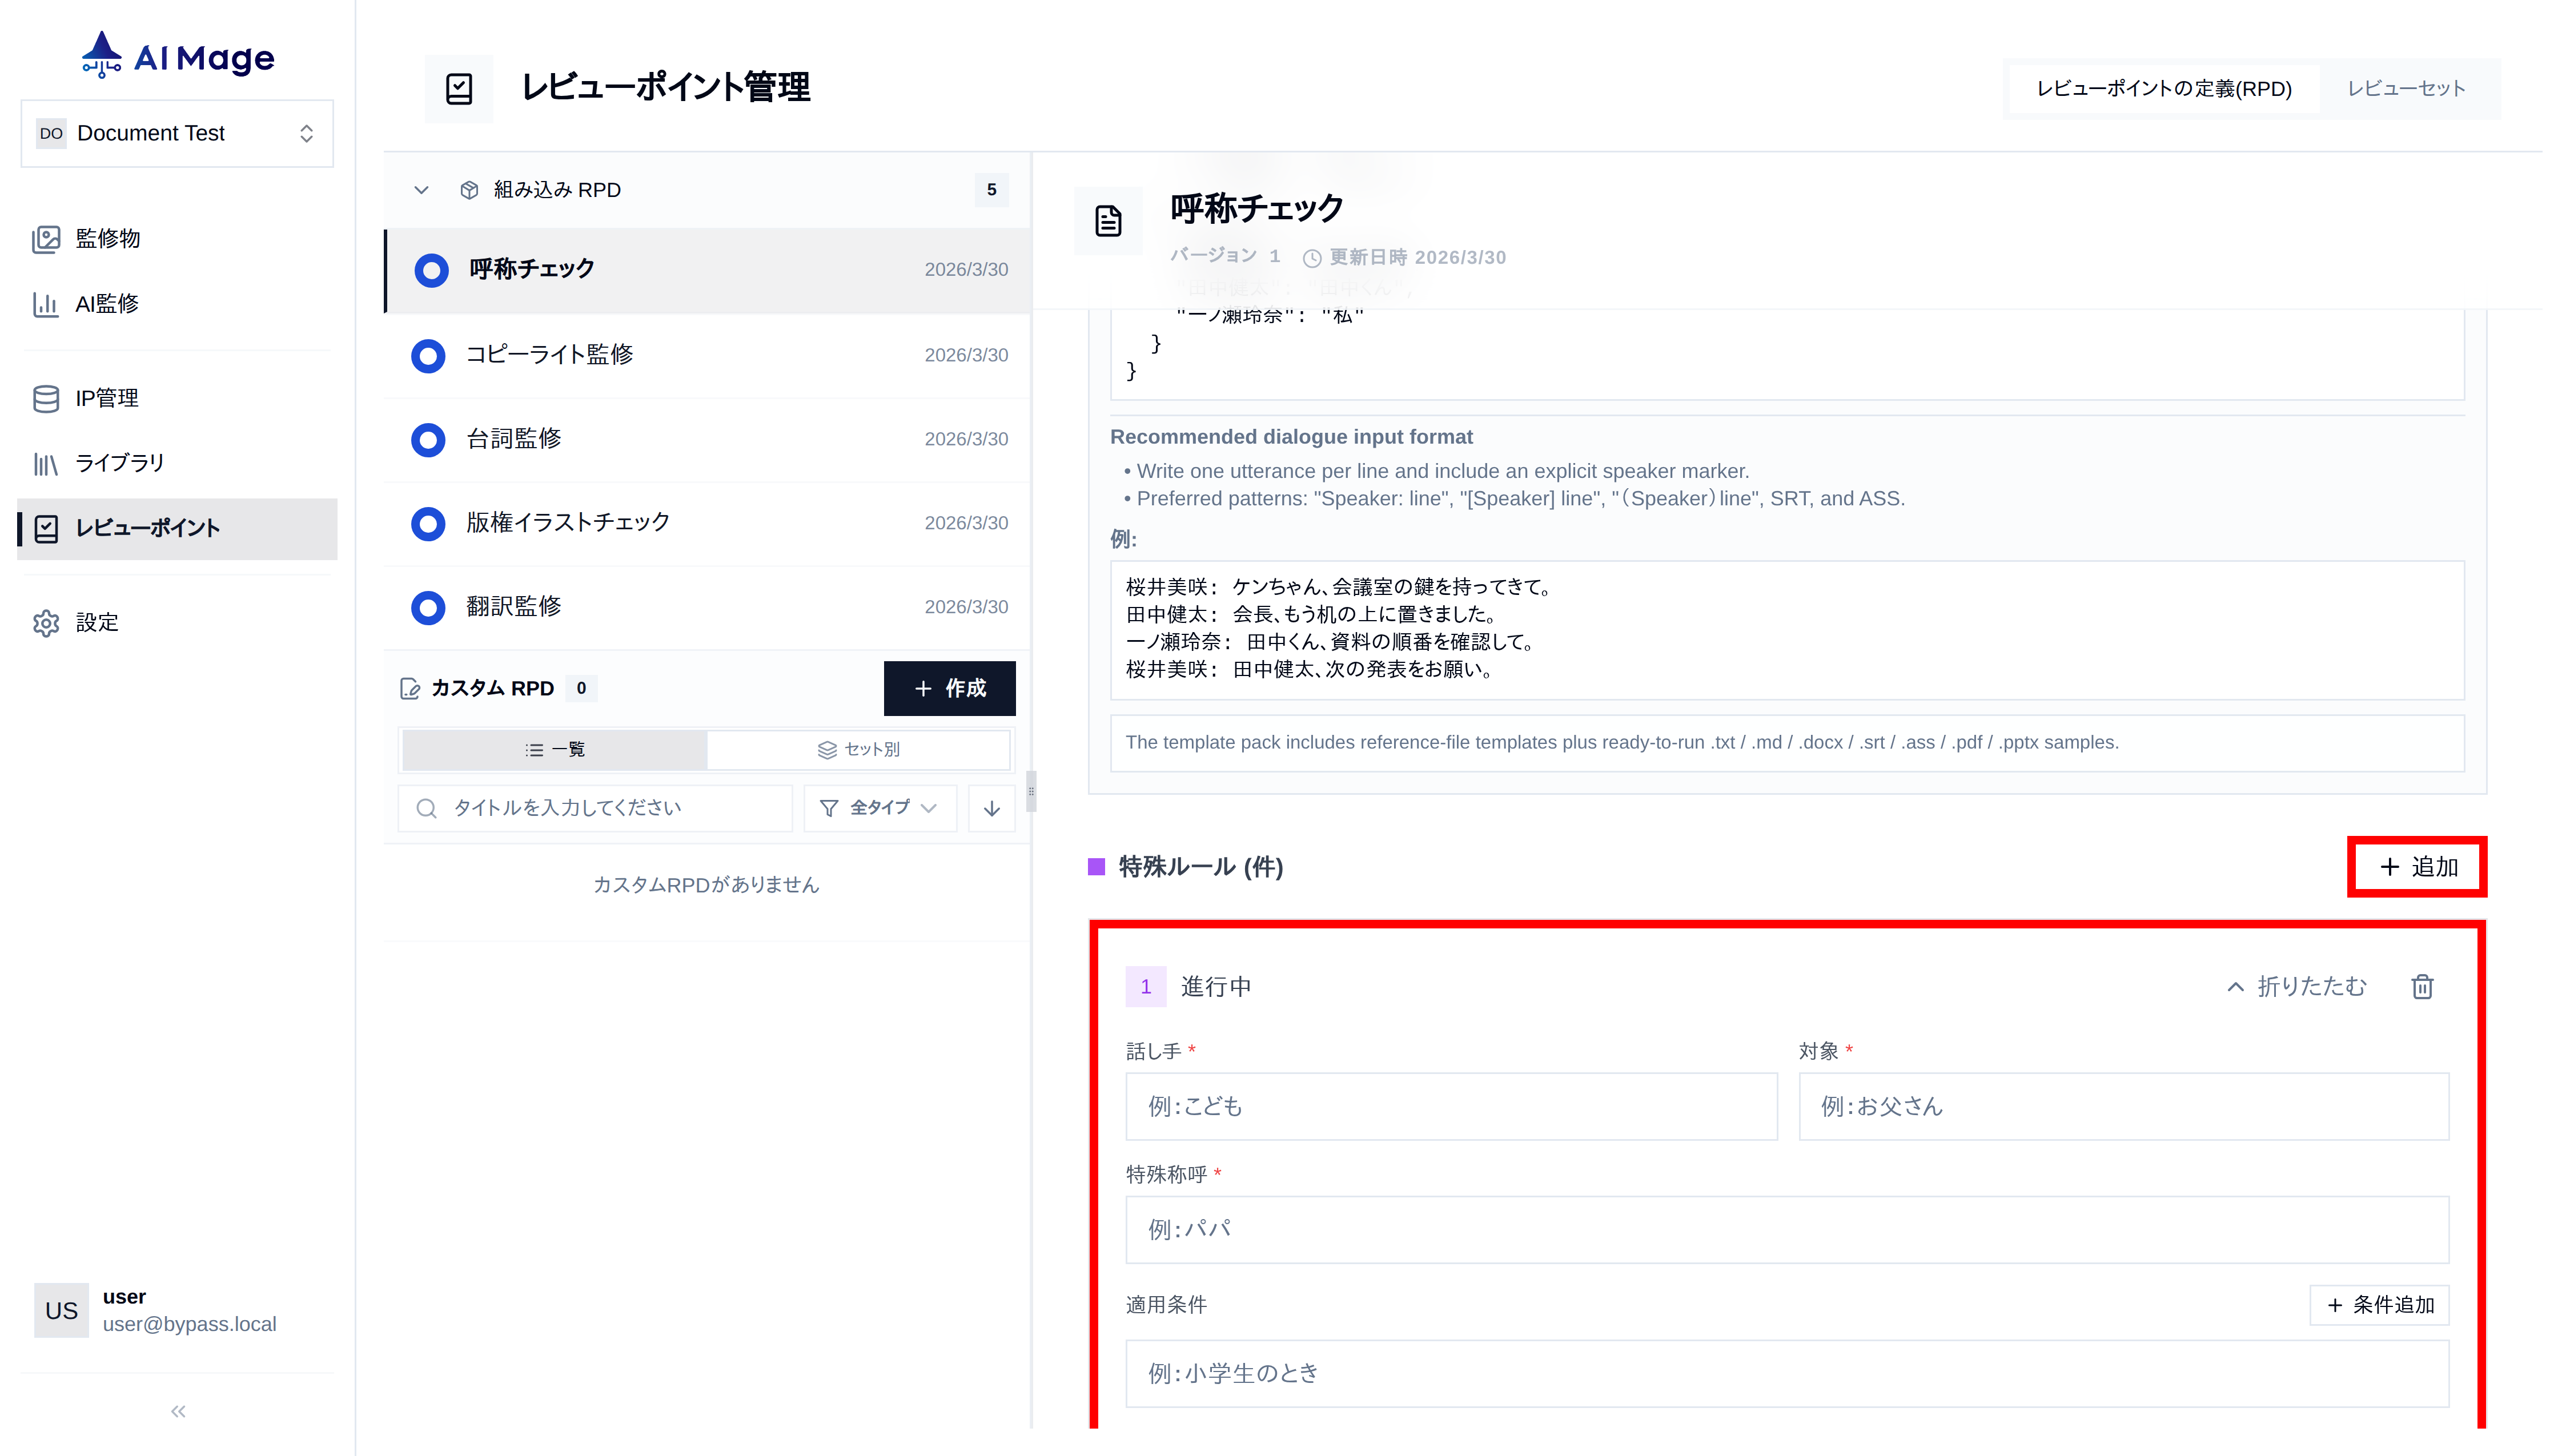Switch list view to 一覧

pos(555,749)
